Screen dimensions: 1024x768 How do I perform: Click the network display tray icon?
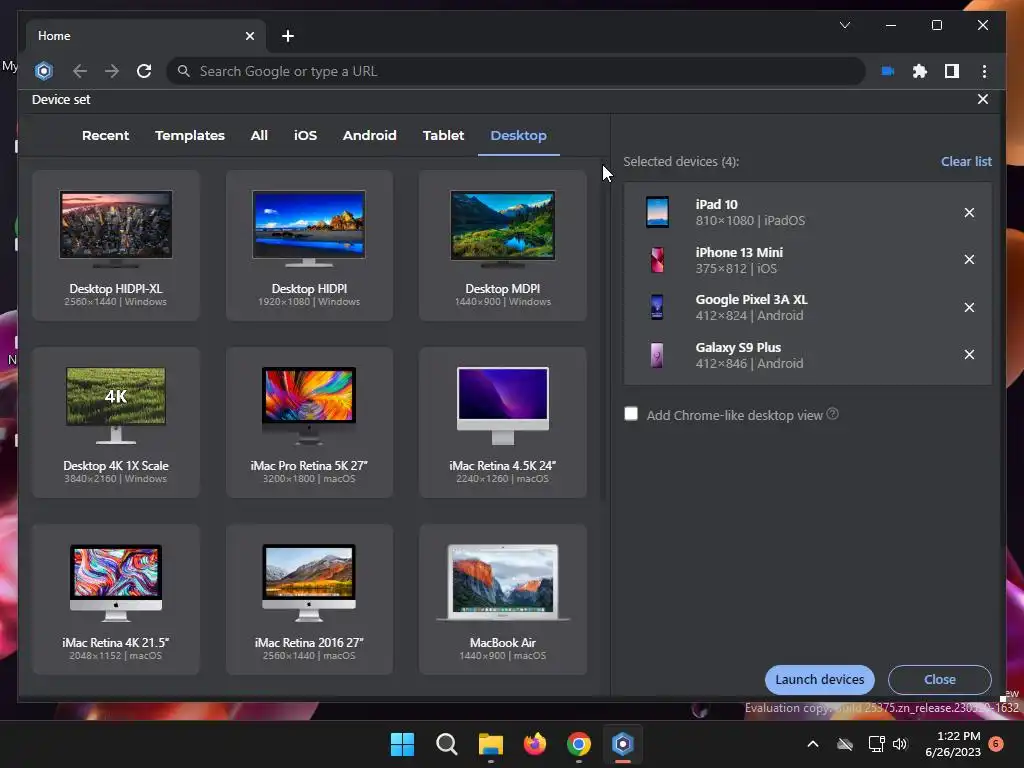click(876, 744)
